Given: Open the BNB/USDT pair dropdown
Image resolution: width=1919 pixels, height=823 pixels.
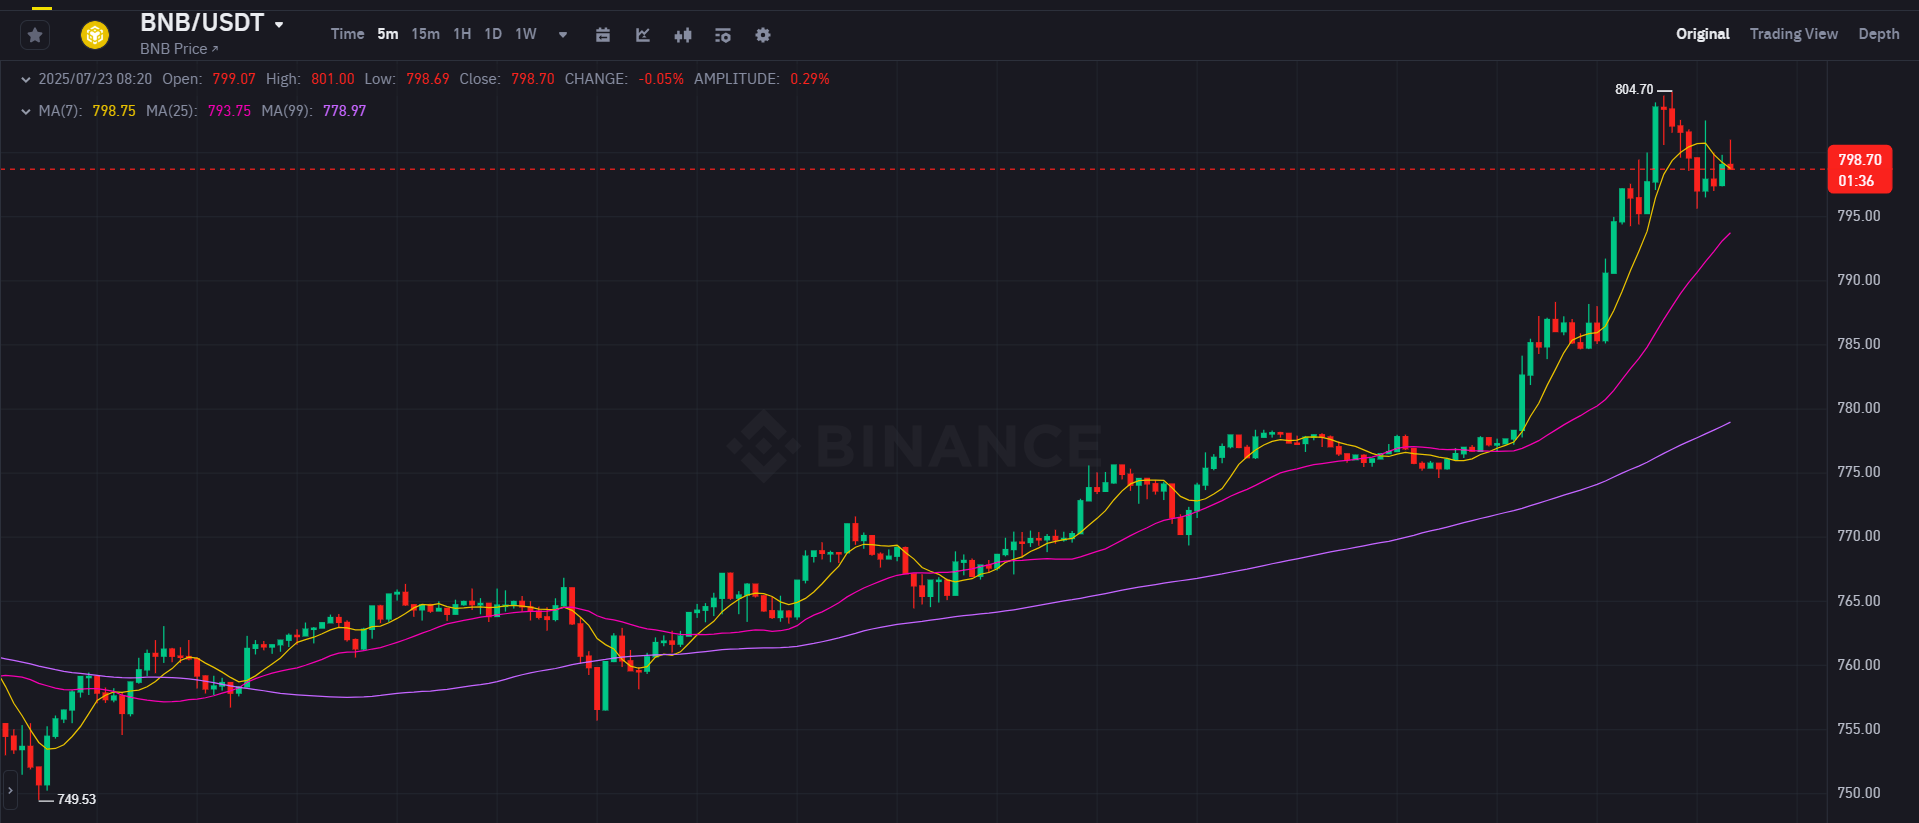Looking at the screenshot, I should (x=279, y=24).
